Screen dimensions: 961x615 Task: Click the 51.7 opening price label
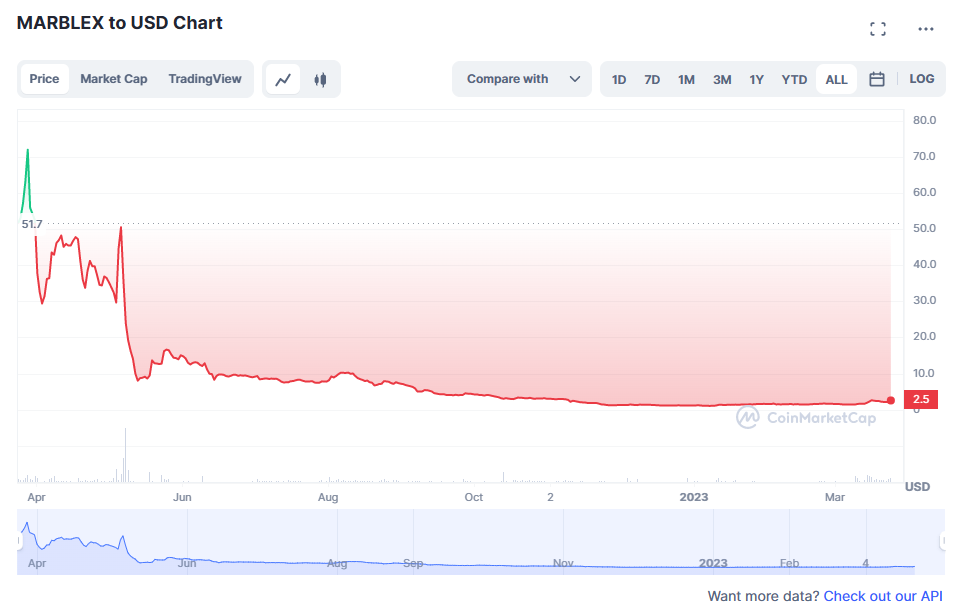(x=32, y=224)
